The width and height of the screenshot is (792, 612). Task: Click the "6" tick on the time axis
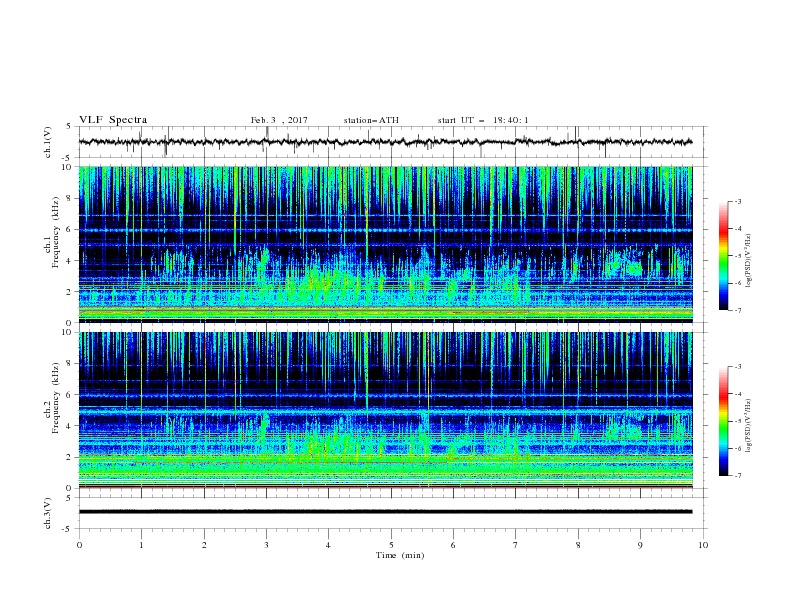coord(453,545)
